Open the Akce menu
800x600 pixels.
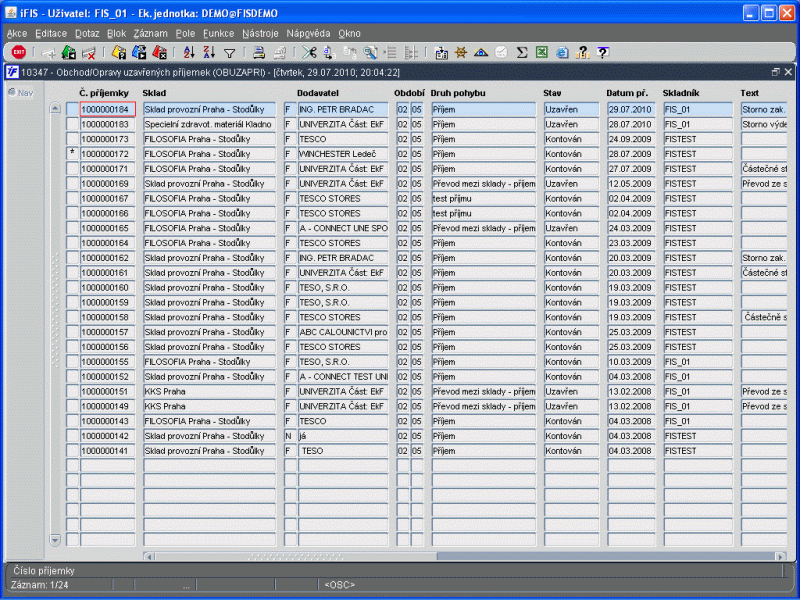pos(17,34)
